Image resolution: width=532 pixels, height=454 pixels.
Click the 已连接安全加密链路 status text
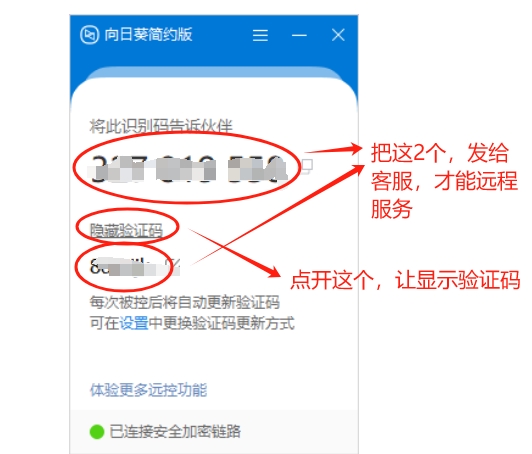tap(175, 432)
